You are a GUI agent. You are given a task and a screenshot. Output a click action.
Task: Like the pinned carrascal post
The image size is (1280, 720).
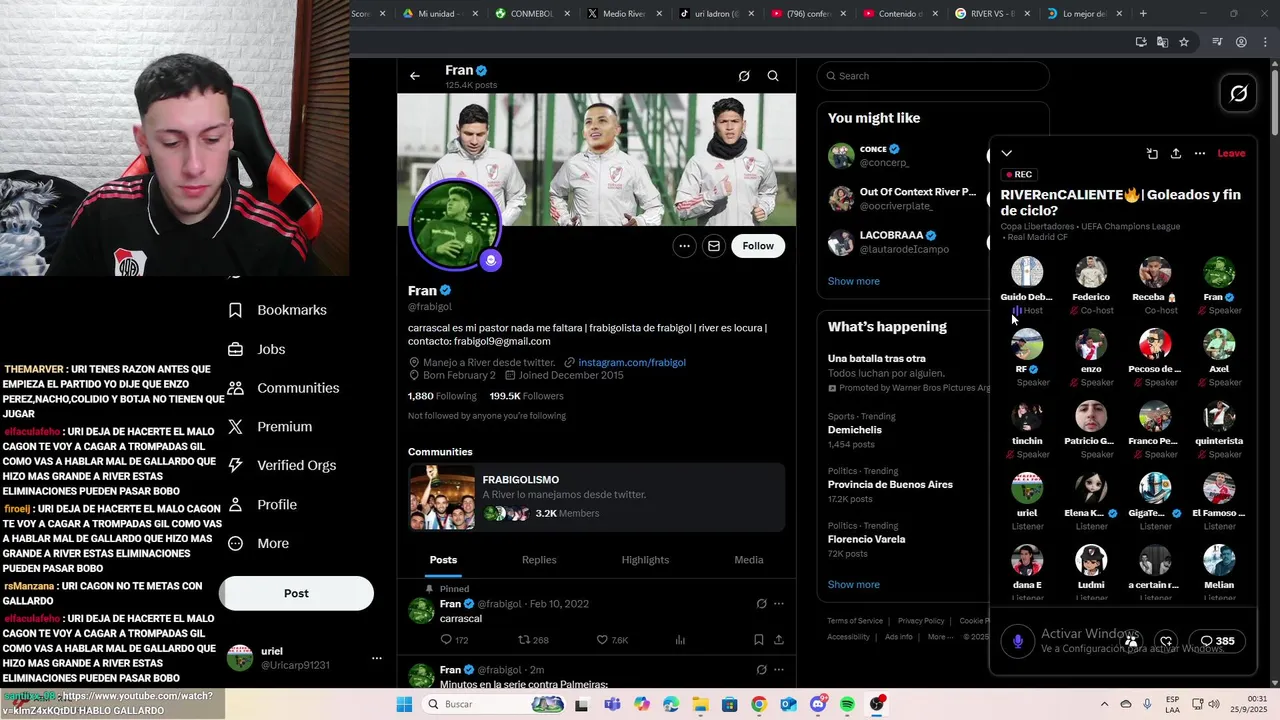612,640
